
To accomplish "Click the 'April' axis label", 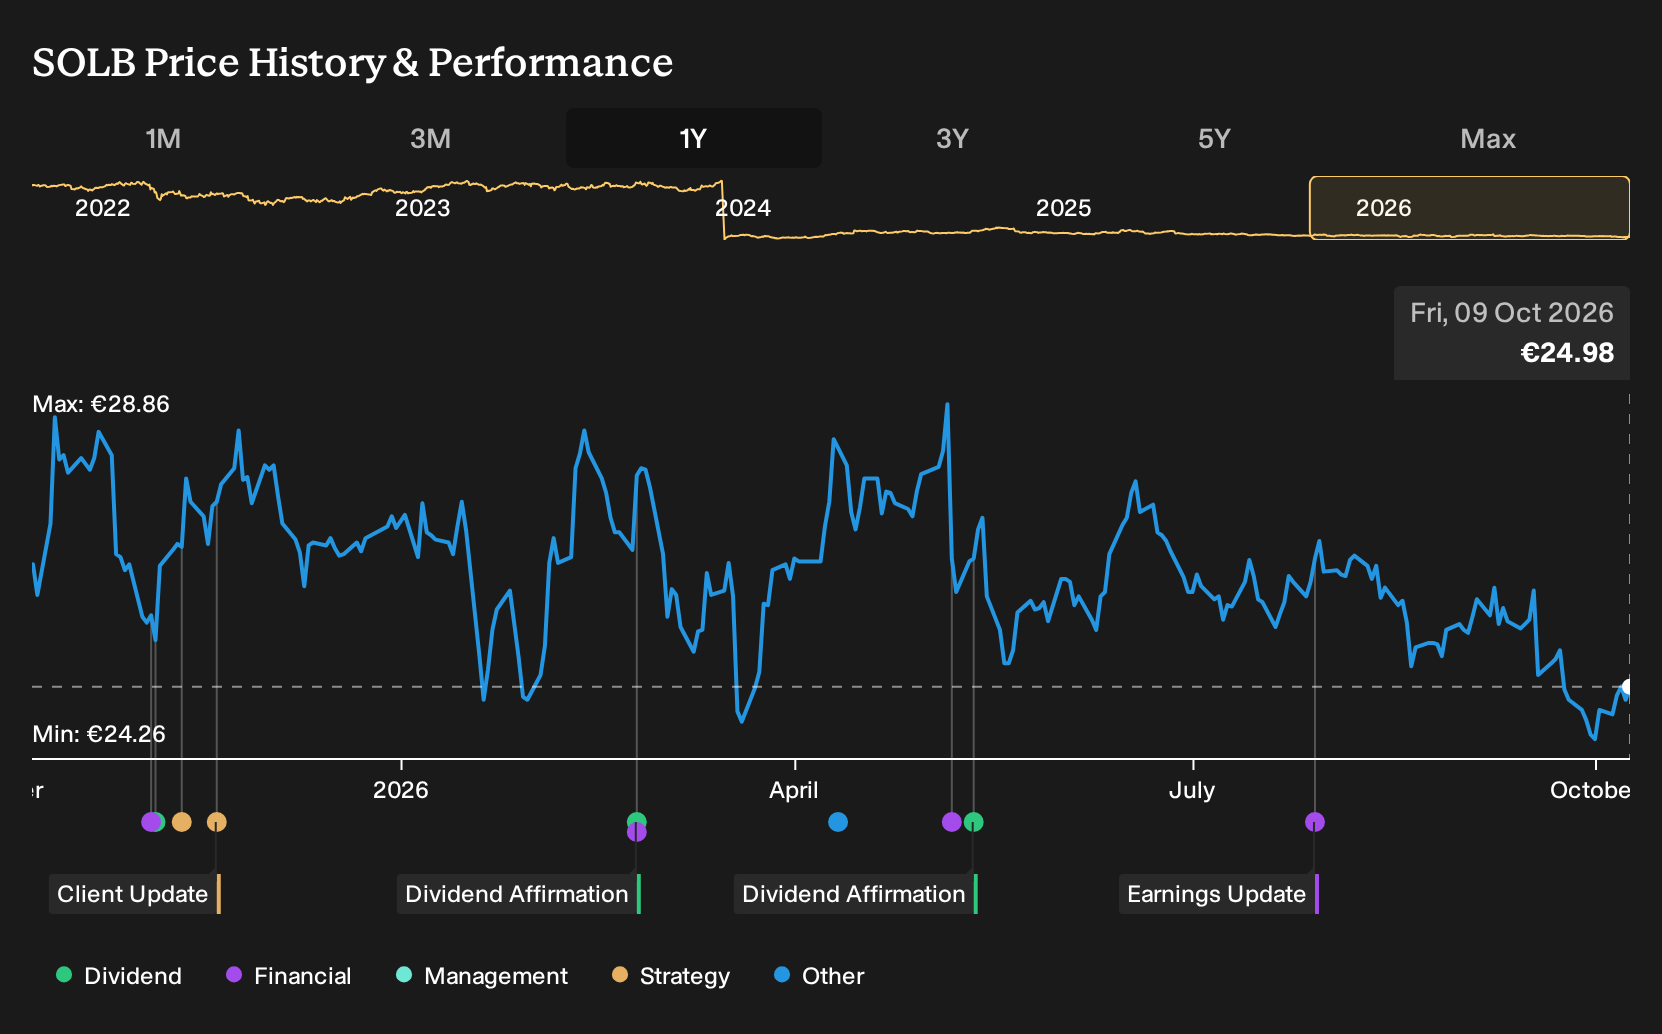I will coord(794,790).
